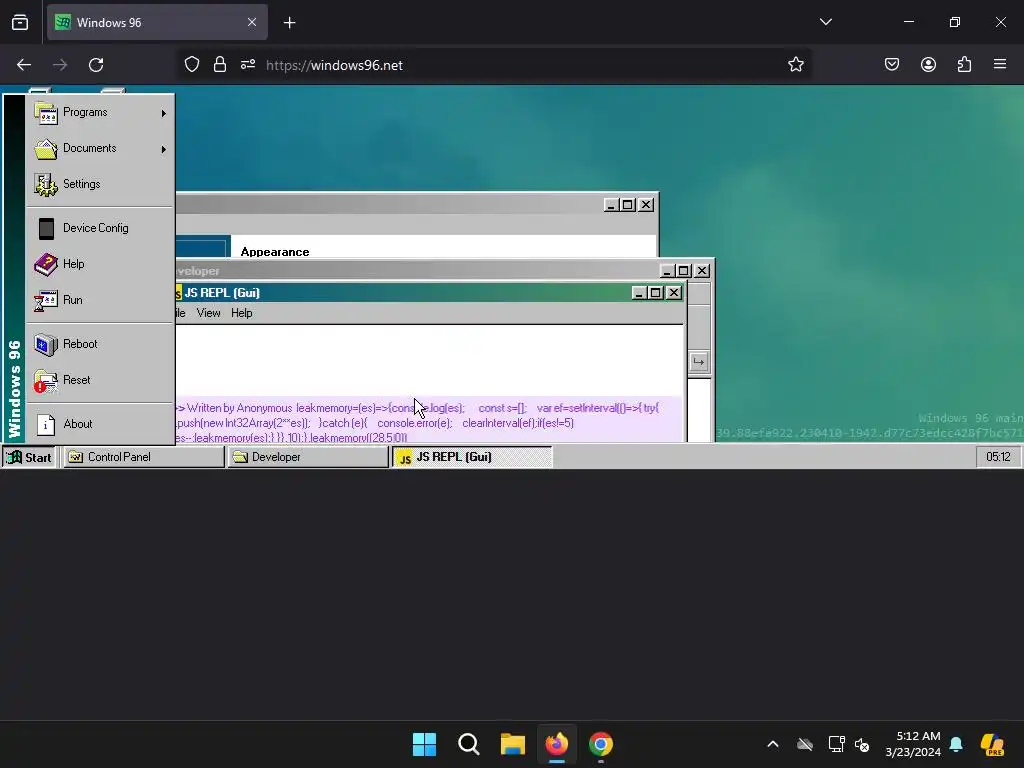Open tracking protection shield icon
This screenshot has width=1024, height=768.
[191, 65]
